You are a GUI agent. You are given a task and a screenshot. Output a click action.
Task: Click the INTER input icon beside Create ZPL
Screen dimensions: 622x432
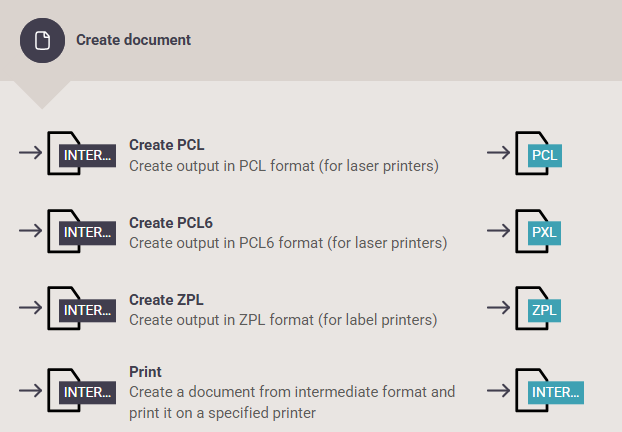click(x=82, y=308)
